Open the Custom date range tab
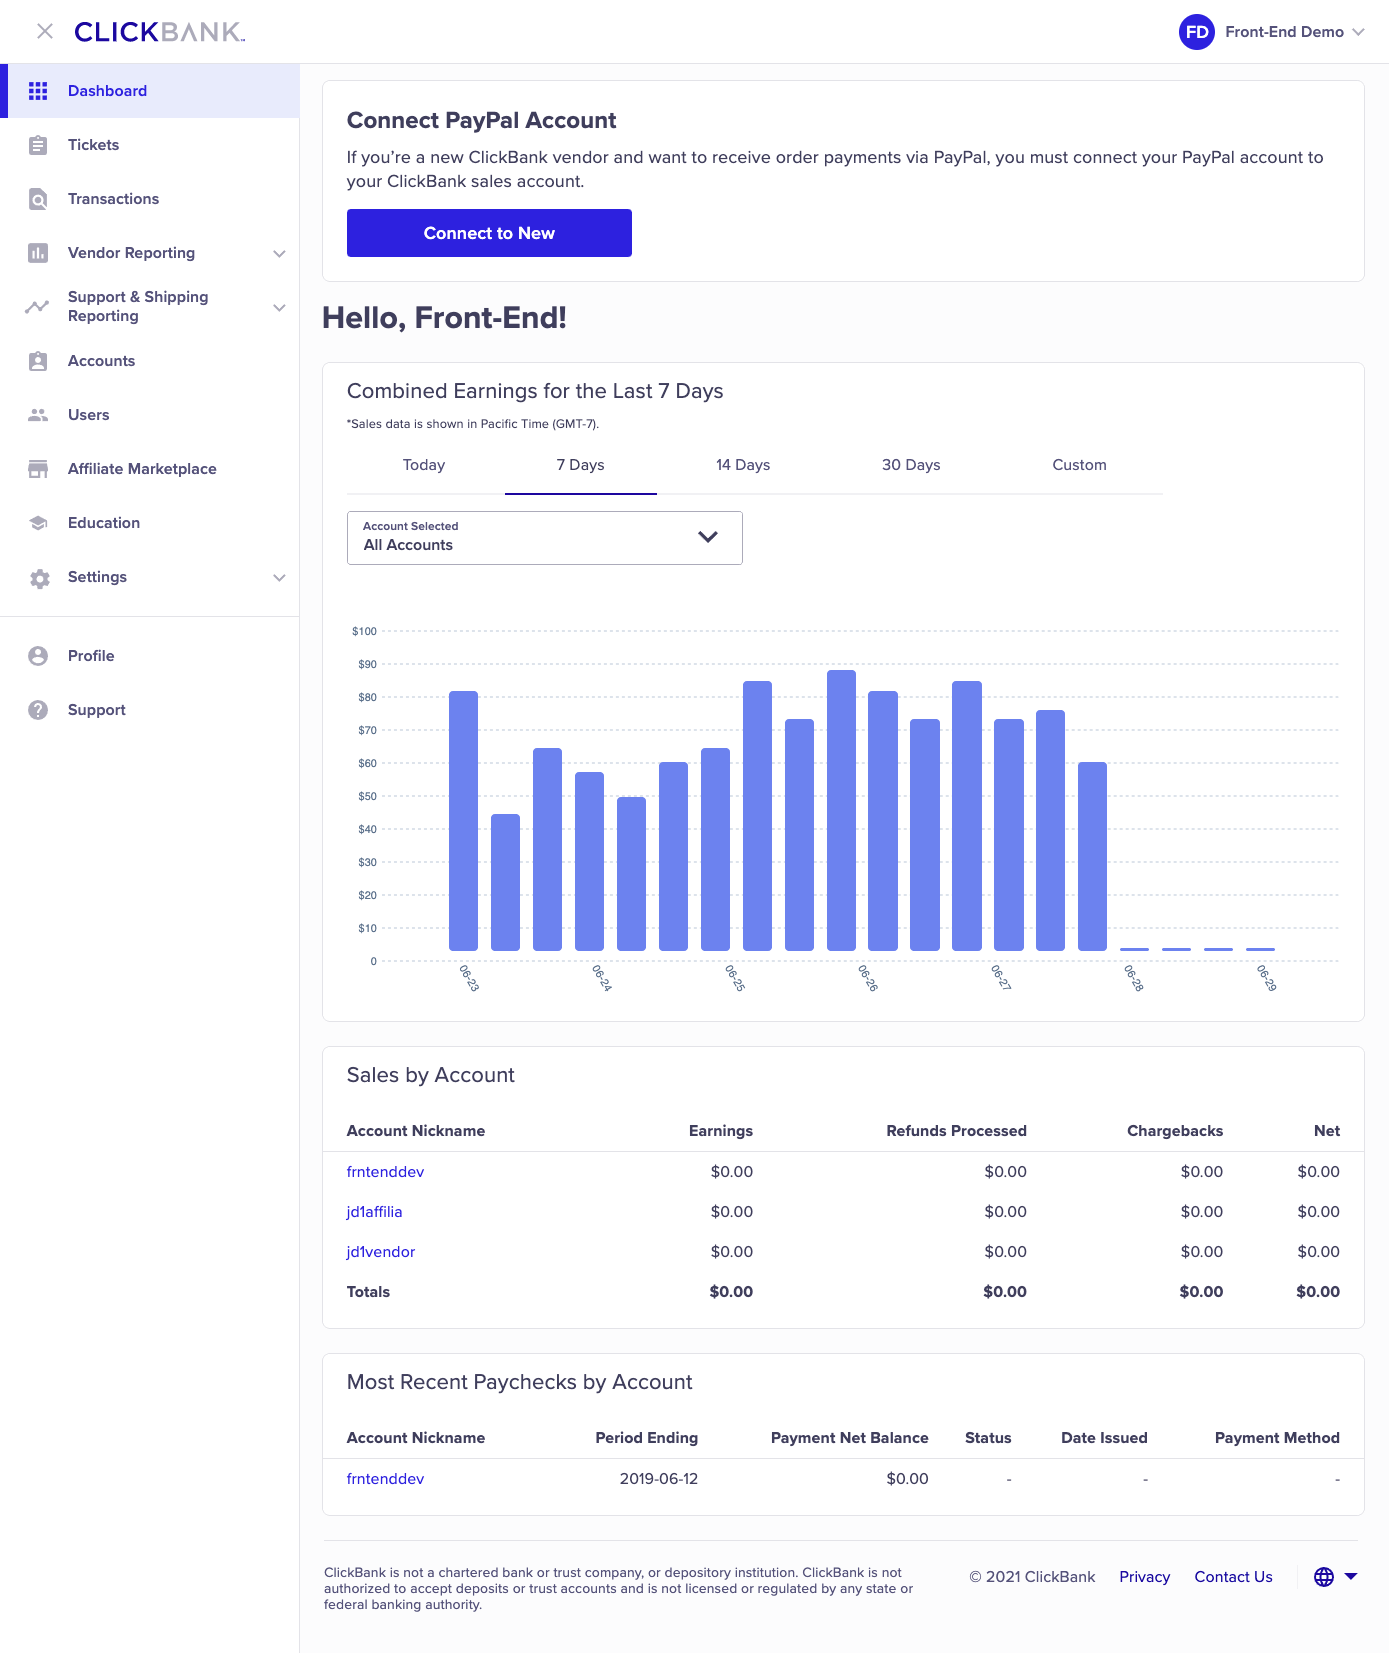The image size is (1389, 1653). (x=1079, y=465)
